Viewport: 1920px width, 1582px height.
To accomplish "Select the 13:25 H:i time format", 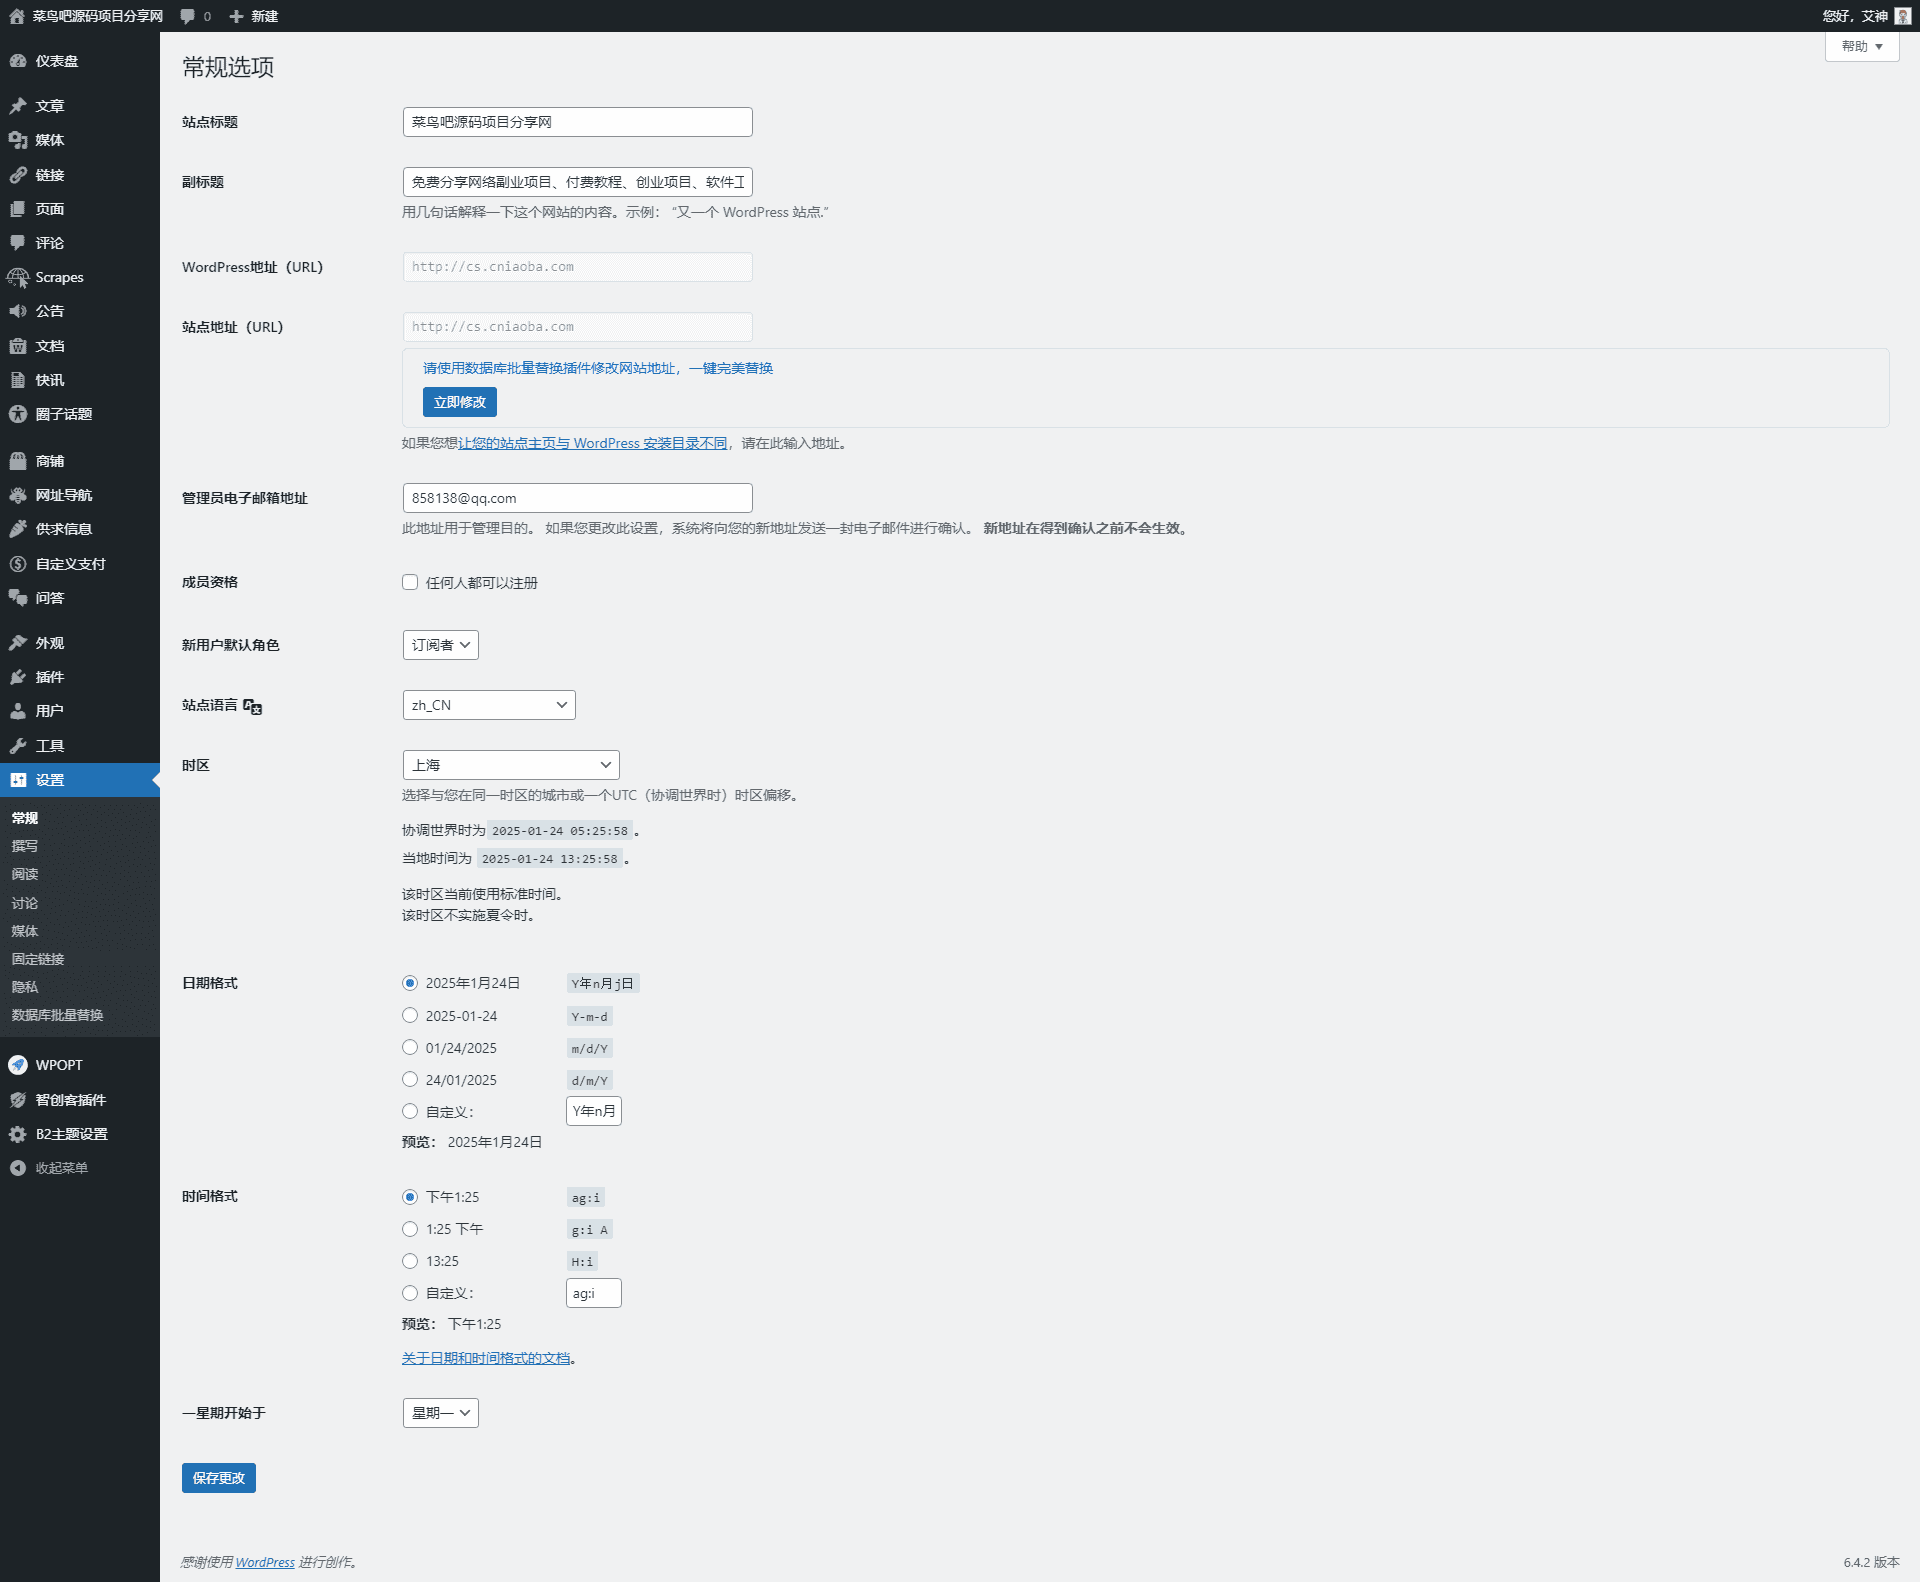I will point(410,1261).
